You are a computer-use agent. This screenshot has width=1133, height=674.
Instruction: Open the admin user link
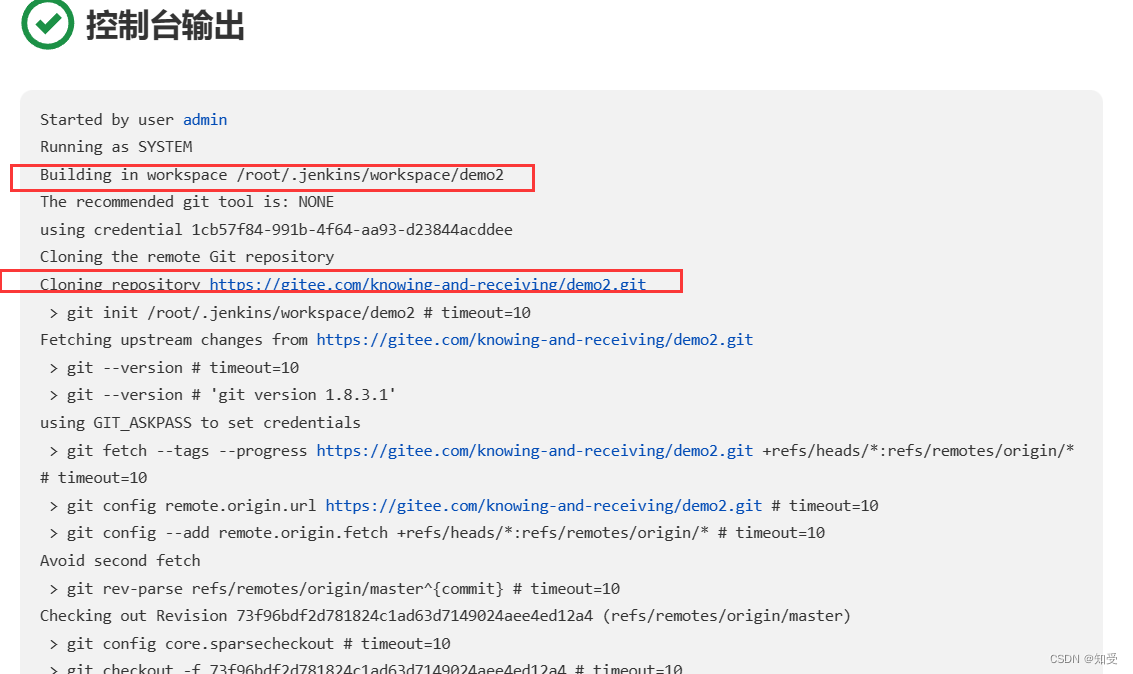click(x=205, y=120)
